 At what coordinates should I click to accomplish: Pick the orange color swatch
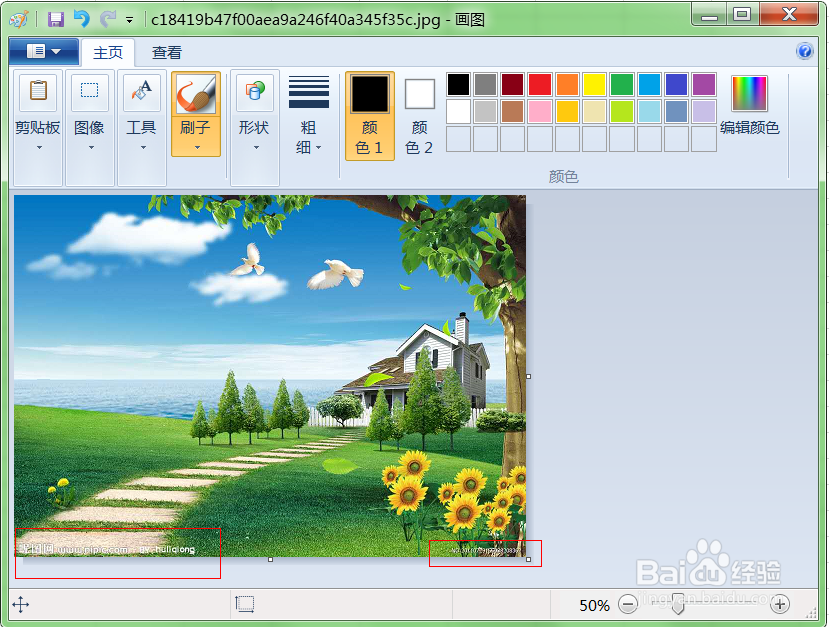point(567,84)
